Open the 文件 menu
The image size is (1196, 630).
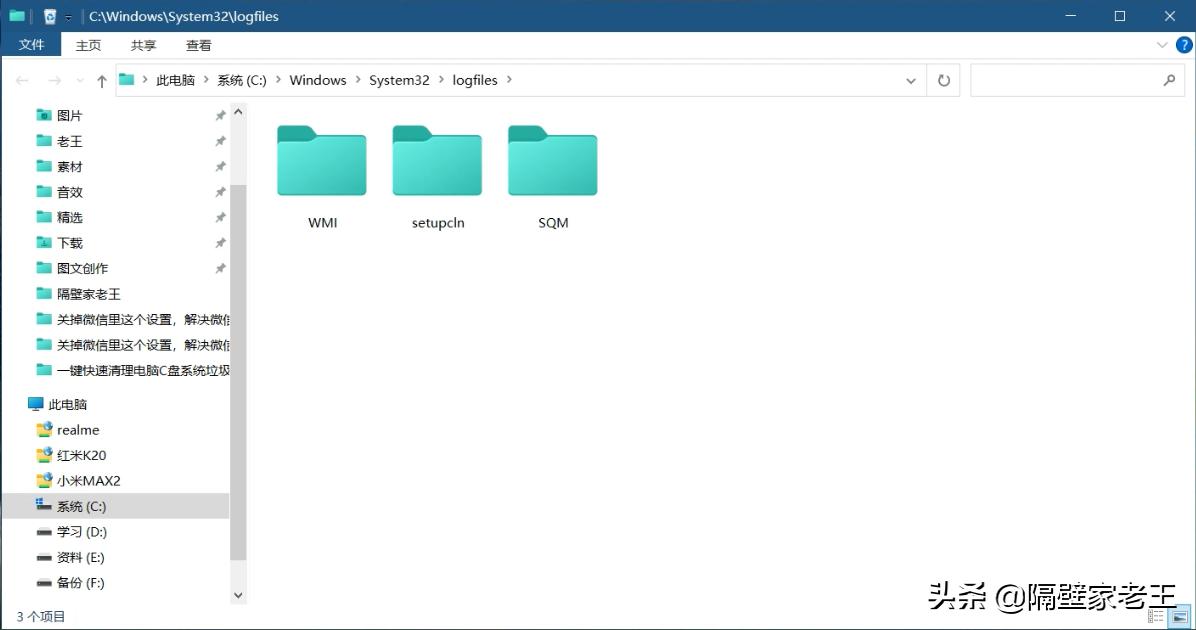pos(31,44)
